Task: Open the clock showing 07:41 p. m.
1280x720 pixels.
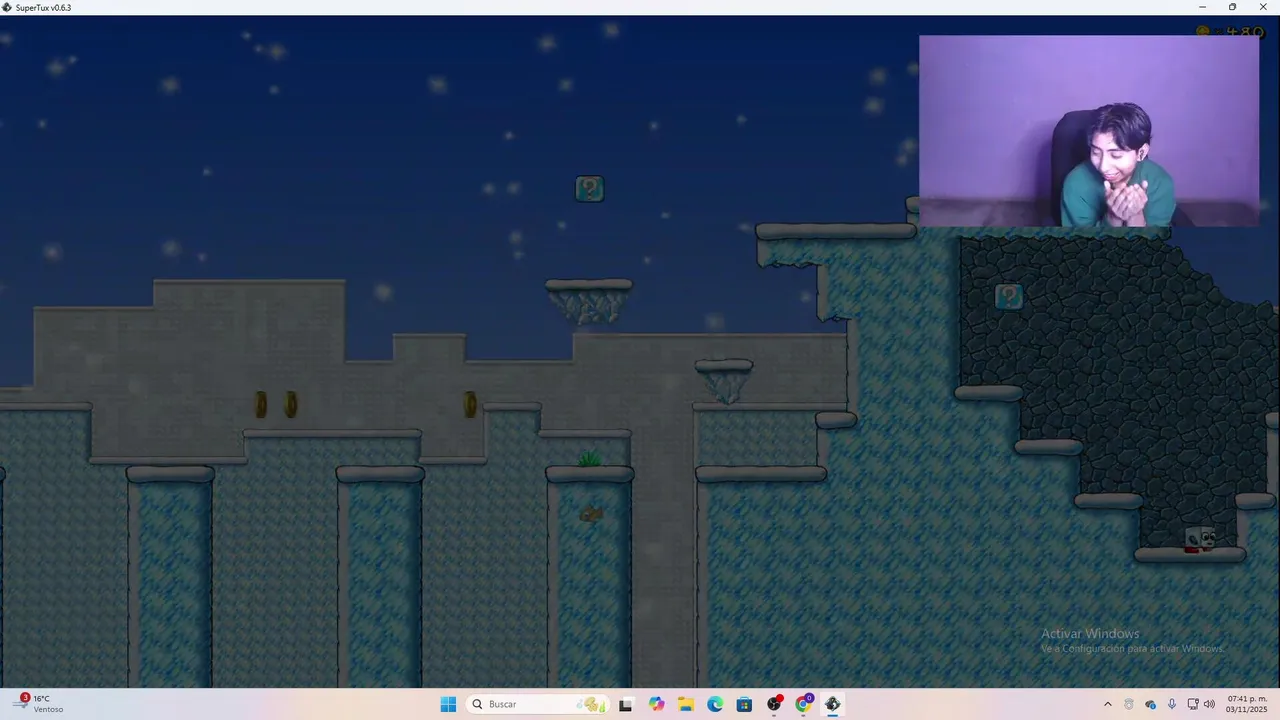Action: pos(1247,704)
